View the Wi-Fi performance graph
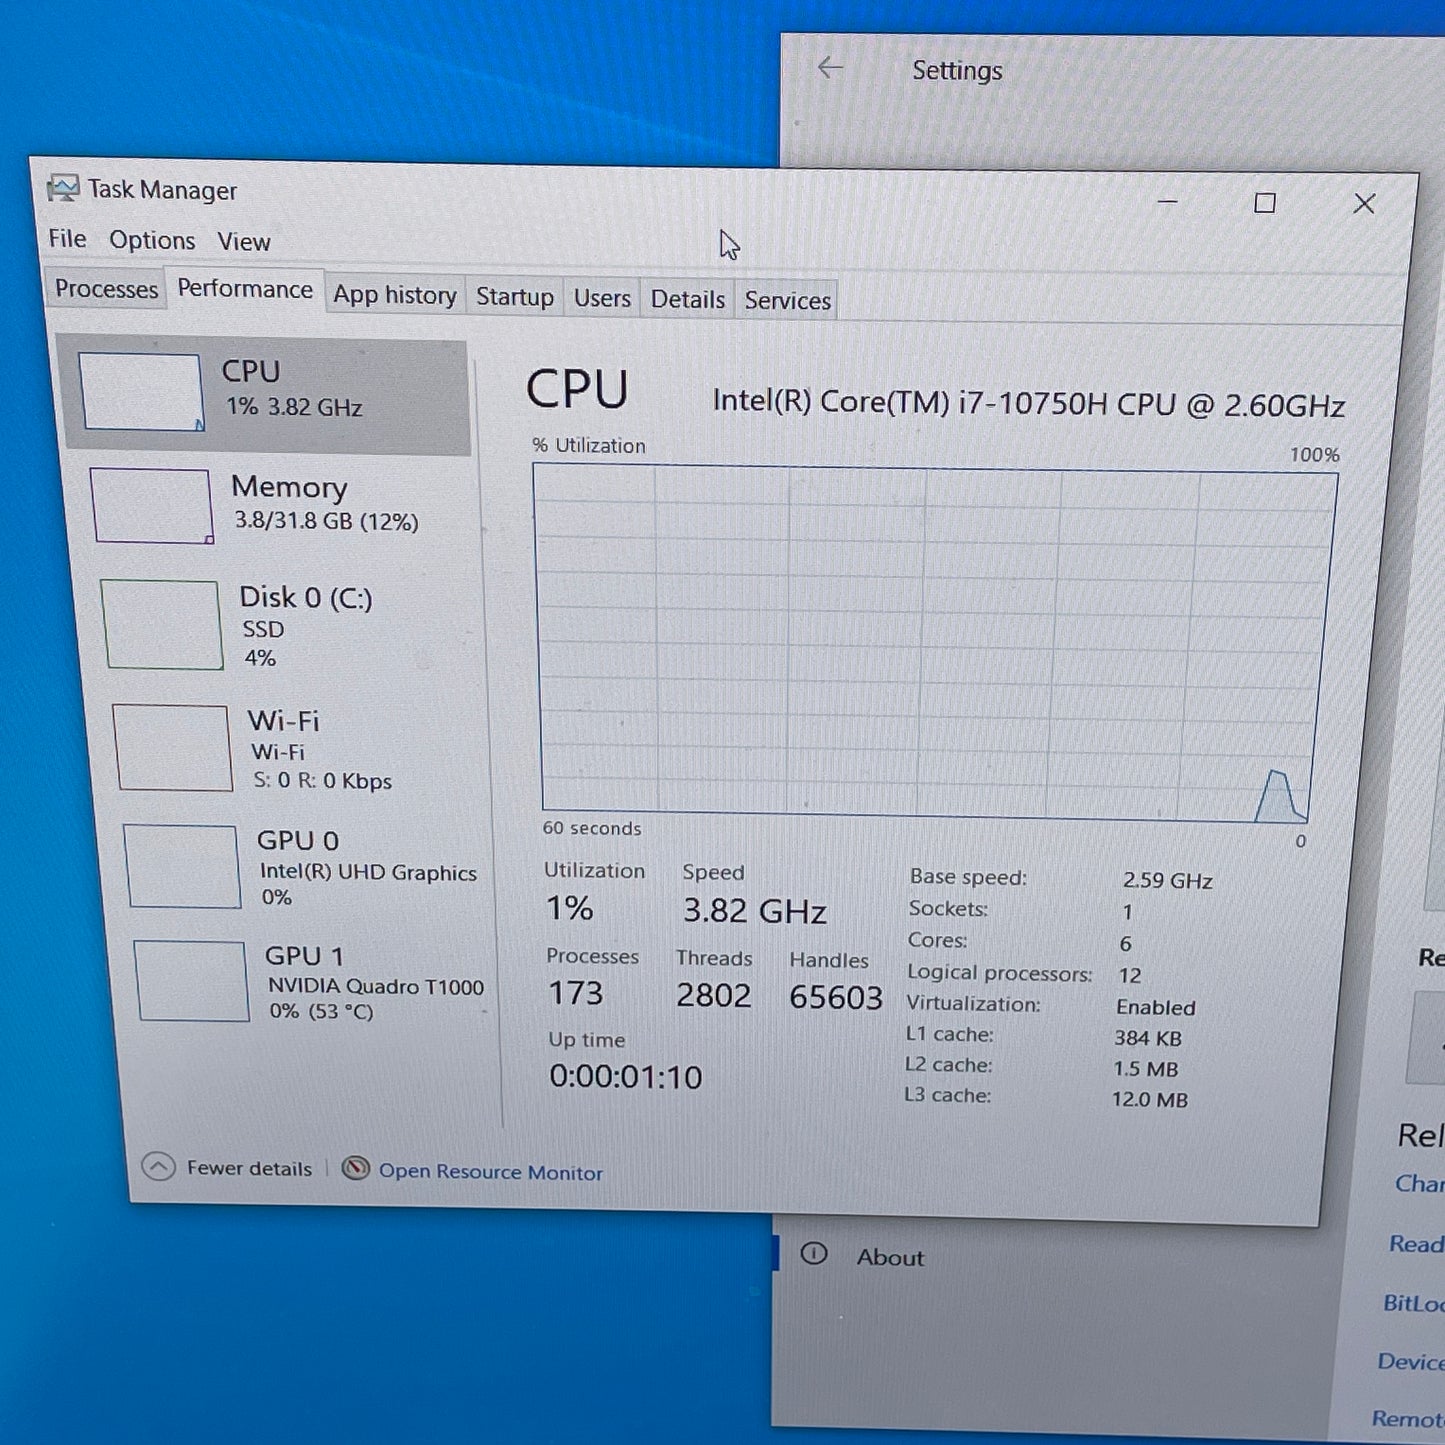The height and width of the screenshot is (1445, 1445). tap(172, 747)
